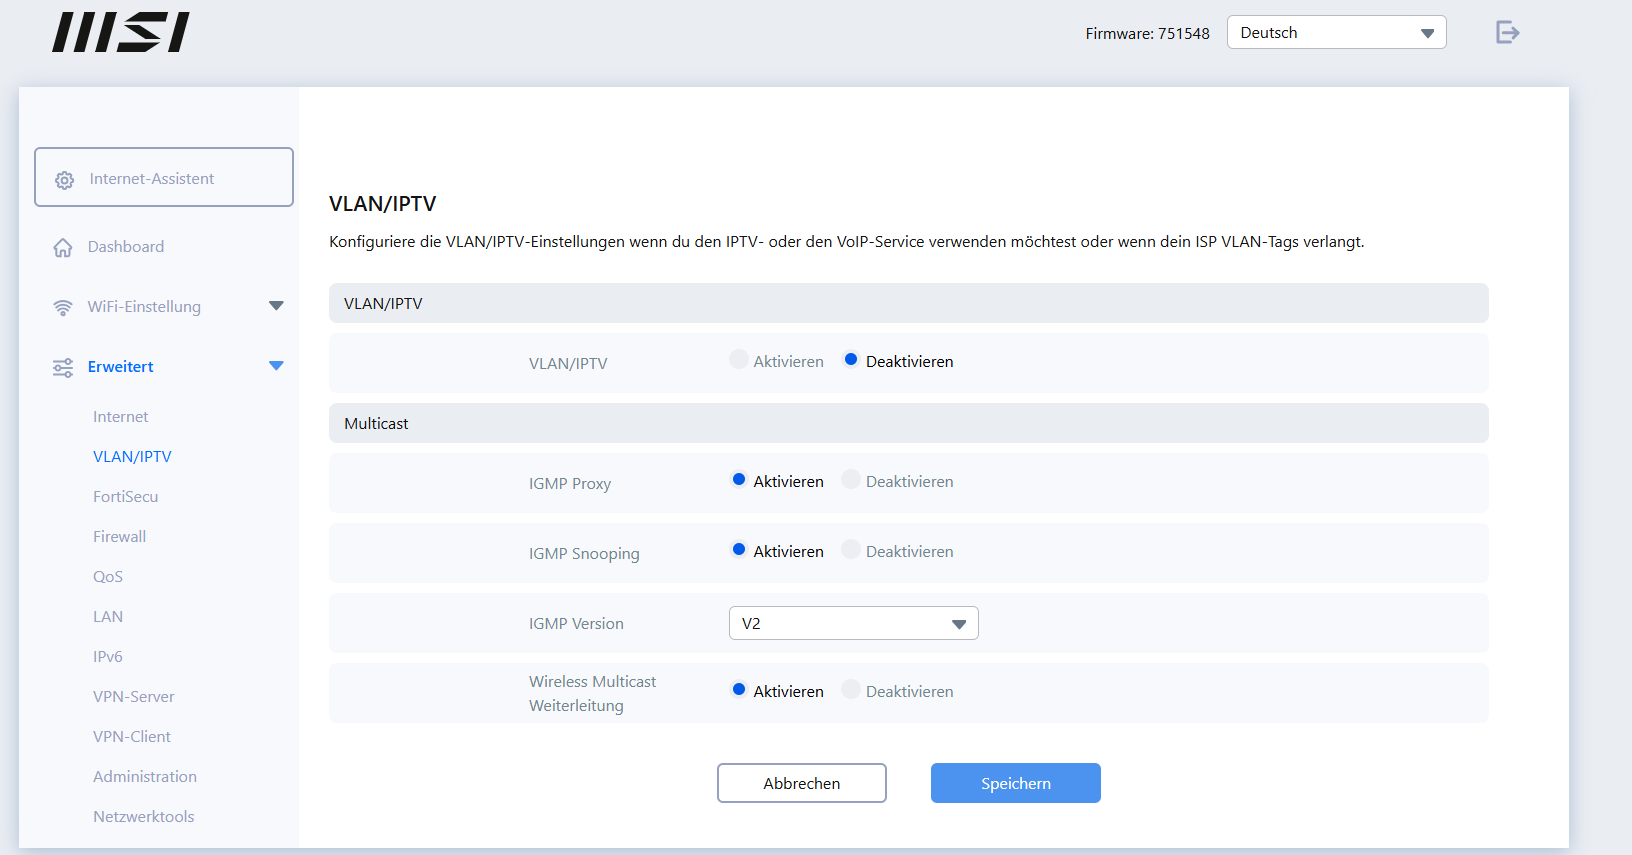Open the IGMP Version dropdown
1632x855 pixels.
[853, 623]
